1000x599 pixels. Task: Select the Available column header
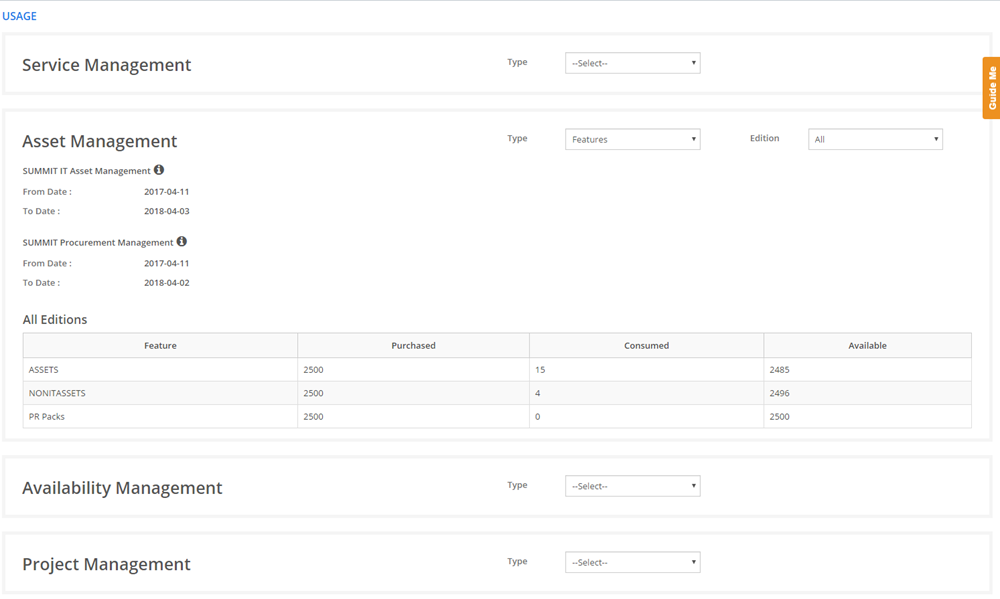pos(867,346)
